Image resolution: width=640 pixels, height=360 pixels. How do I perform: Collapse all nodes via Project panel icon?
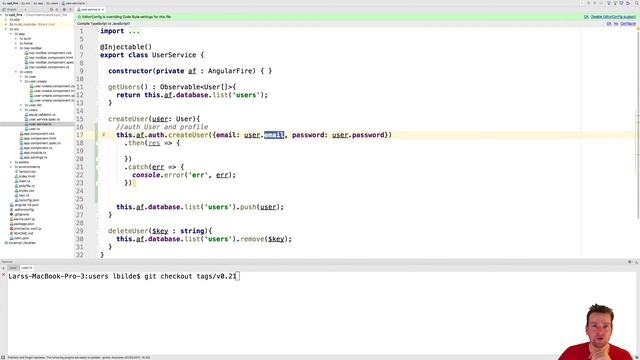pyautogui.click(x=57, y=9)
